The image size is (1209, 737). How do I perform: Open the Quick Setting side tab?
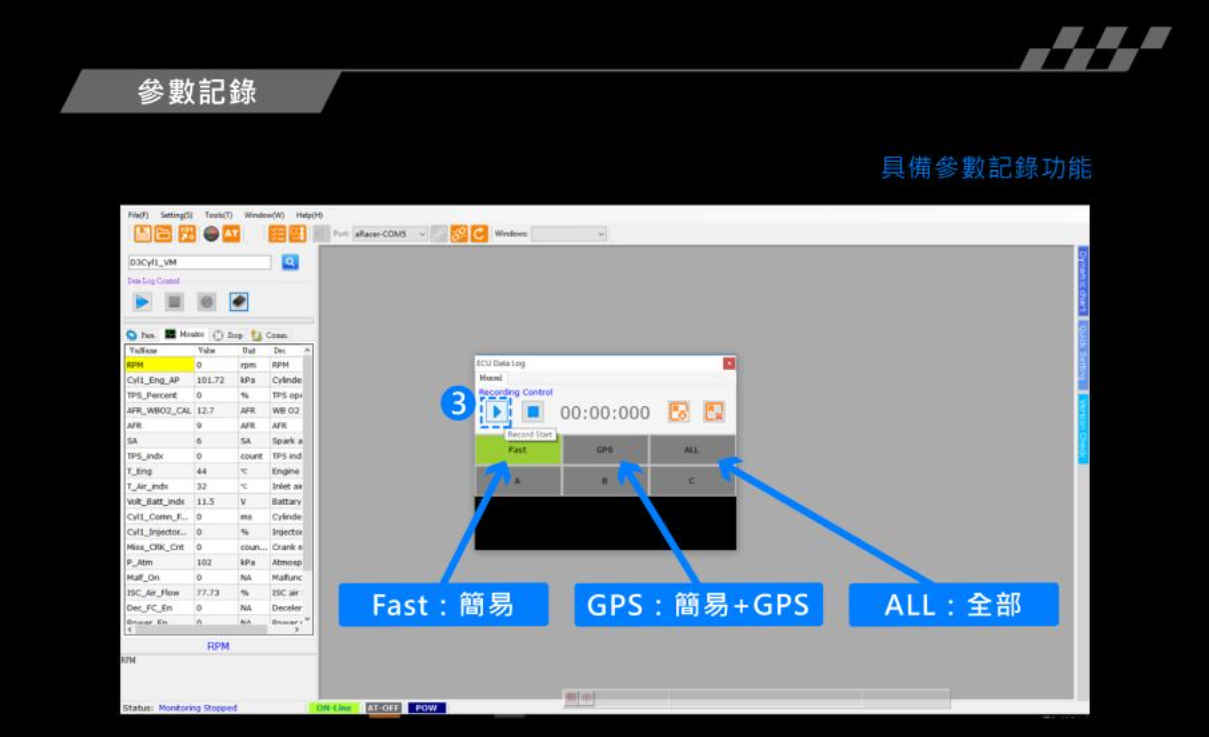tap(1083, 354)
